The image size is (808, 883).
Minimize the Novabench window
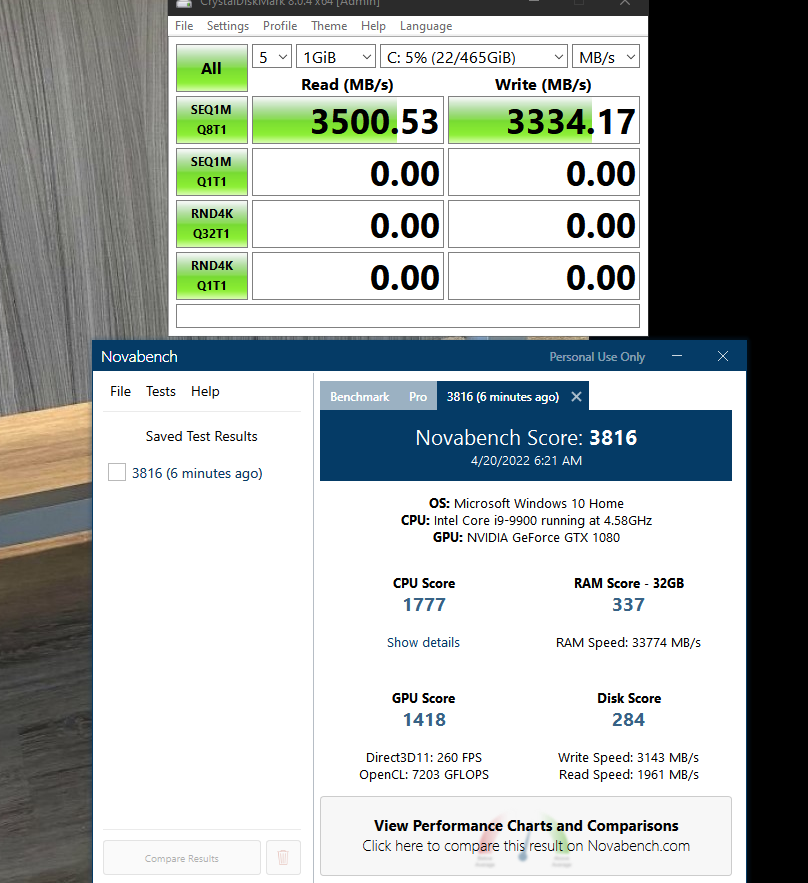(x=677, y=356)
